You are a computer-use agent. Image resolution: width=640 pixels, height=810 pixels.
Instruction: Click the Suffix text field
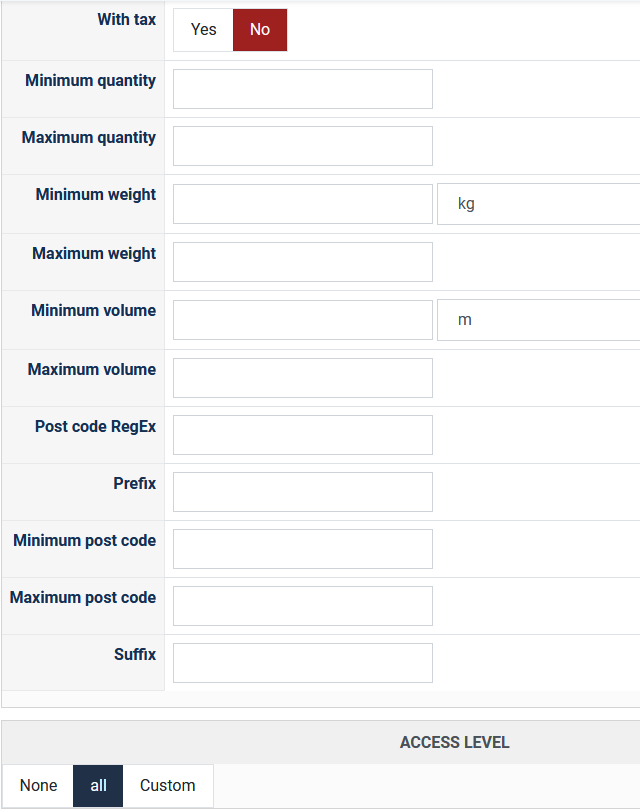point(302,663)
